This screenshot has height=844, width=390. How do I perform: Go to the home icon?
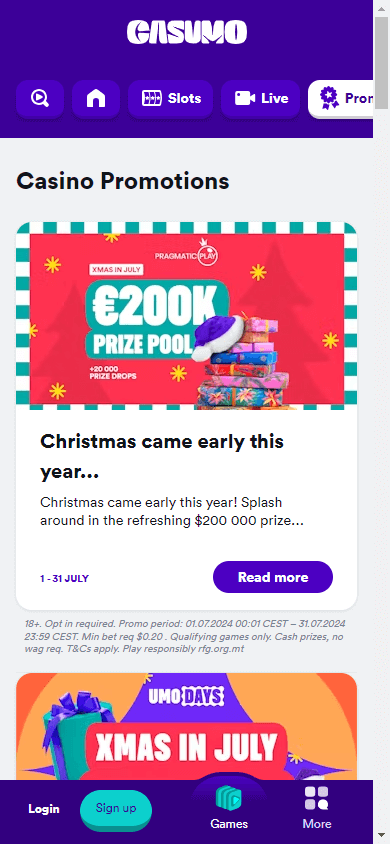[x=96, y=99]
